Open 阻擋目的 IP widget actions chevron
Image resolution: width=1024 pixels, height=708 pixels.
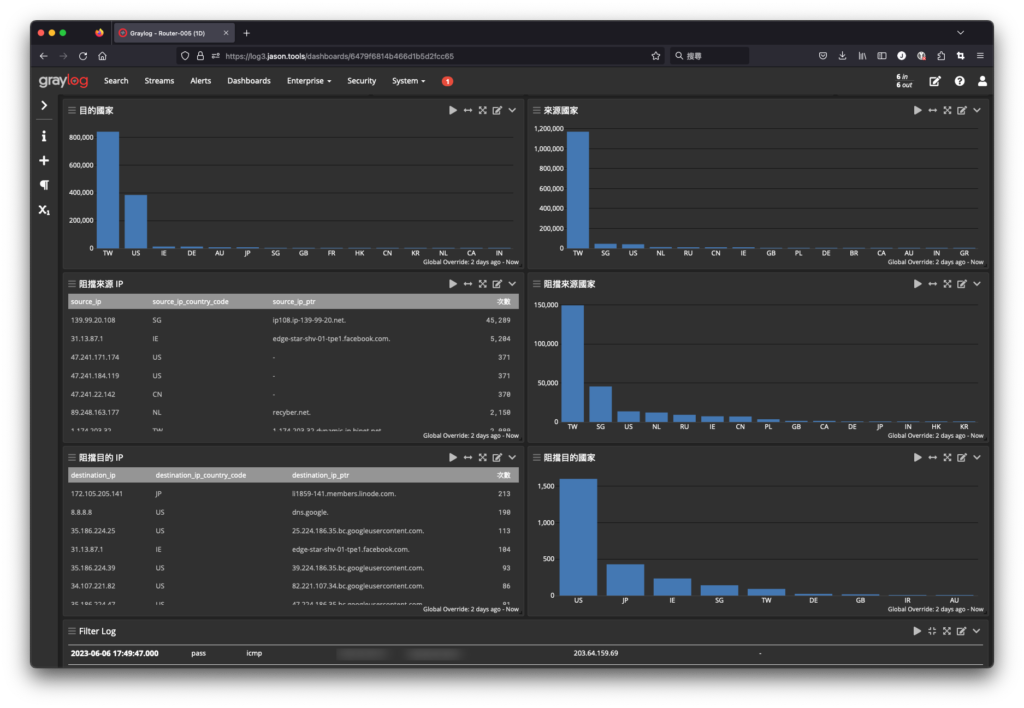512,458
